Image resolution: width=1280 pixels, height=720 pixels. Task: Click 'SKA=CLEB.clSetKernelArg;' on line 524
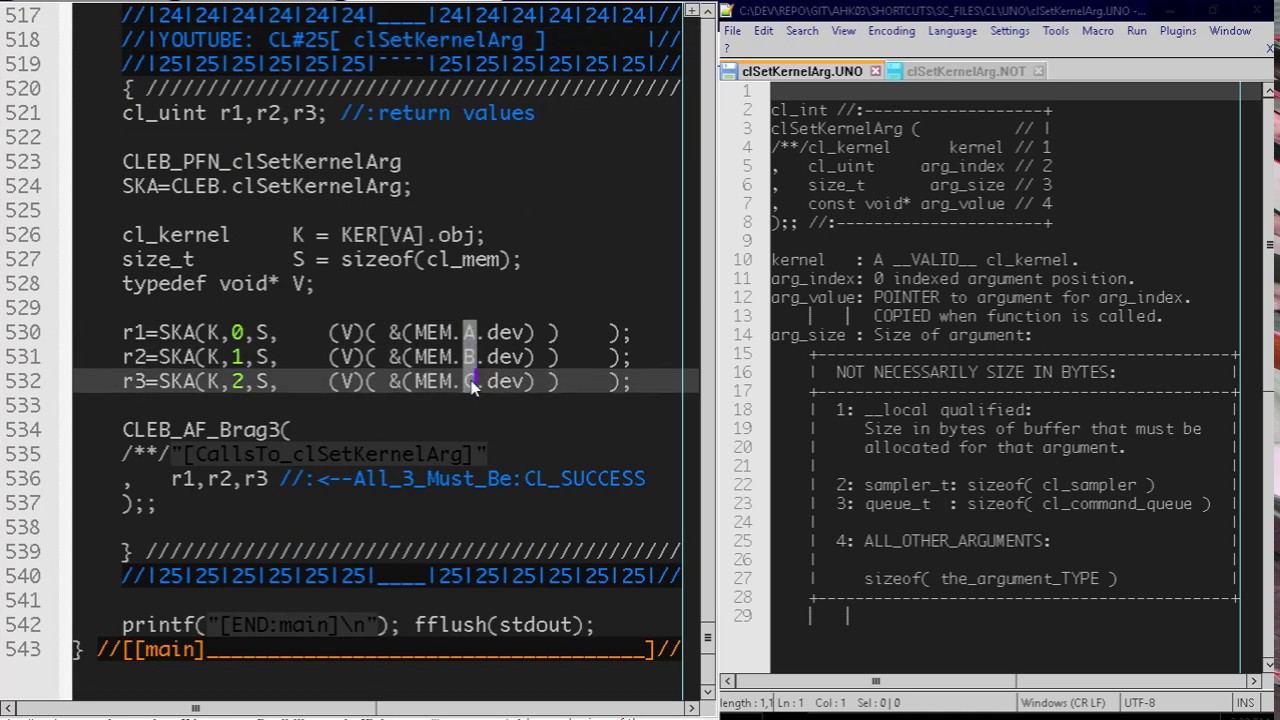click(267, 186)
